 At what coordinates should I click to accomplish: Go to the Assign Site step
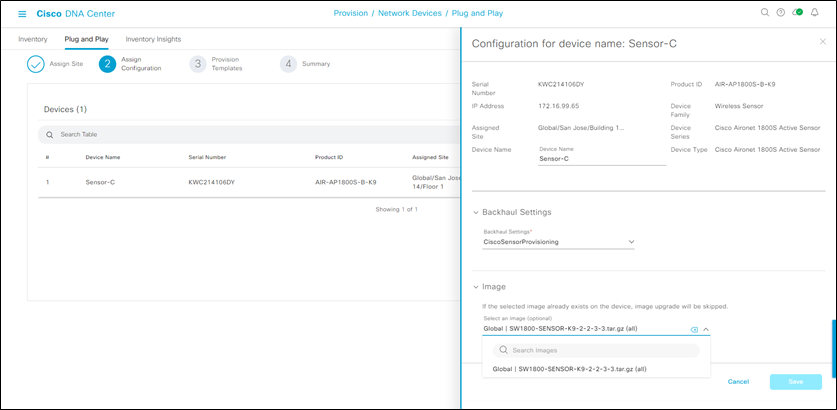point(56,64)
